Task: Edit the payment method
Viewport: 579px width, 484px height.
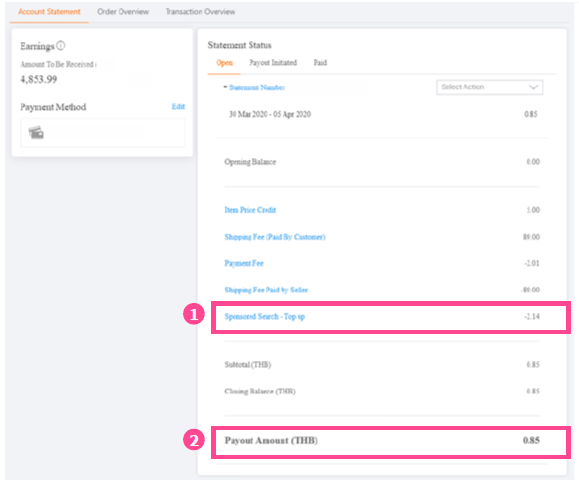Action: [178, 106]
